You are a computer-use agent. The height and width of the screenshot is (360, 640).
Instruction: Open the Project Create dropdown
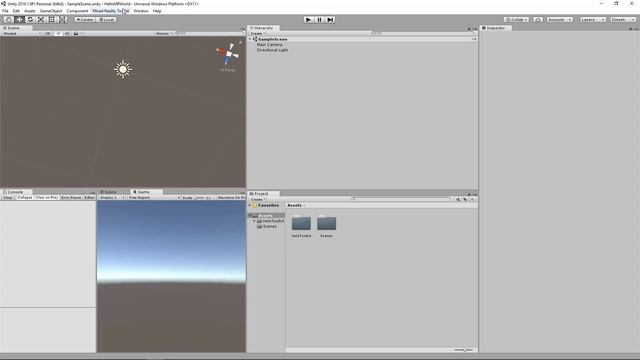[x=258, y=200]
